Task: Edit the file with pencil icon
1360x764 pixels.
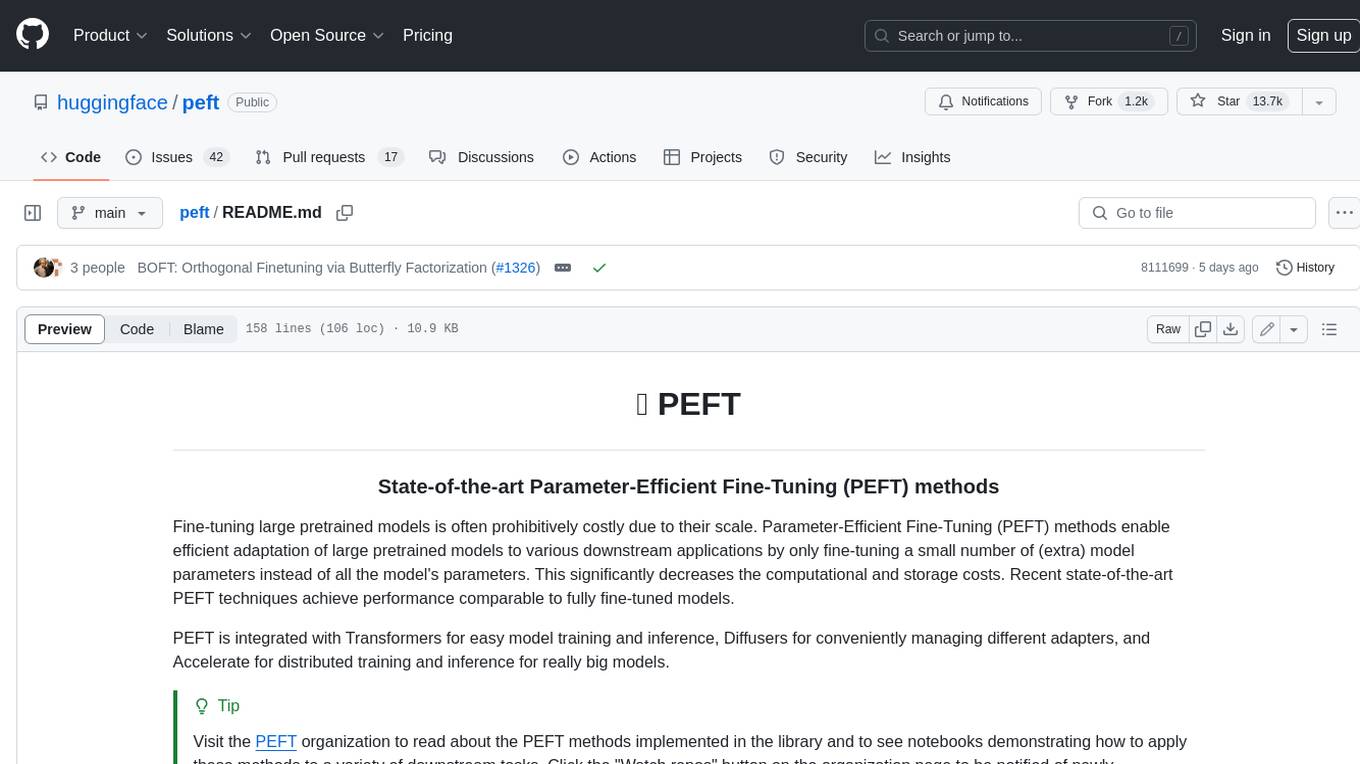Action: 1267,329
